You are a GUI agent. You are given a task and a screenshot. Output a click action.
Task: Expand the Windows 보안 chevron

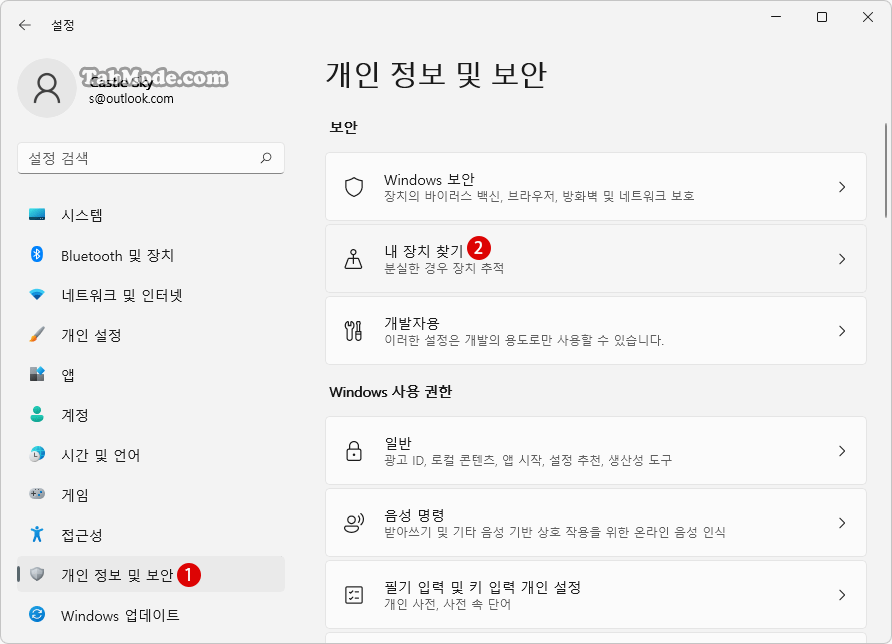point(842,187)
